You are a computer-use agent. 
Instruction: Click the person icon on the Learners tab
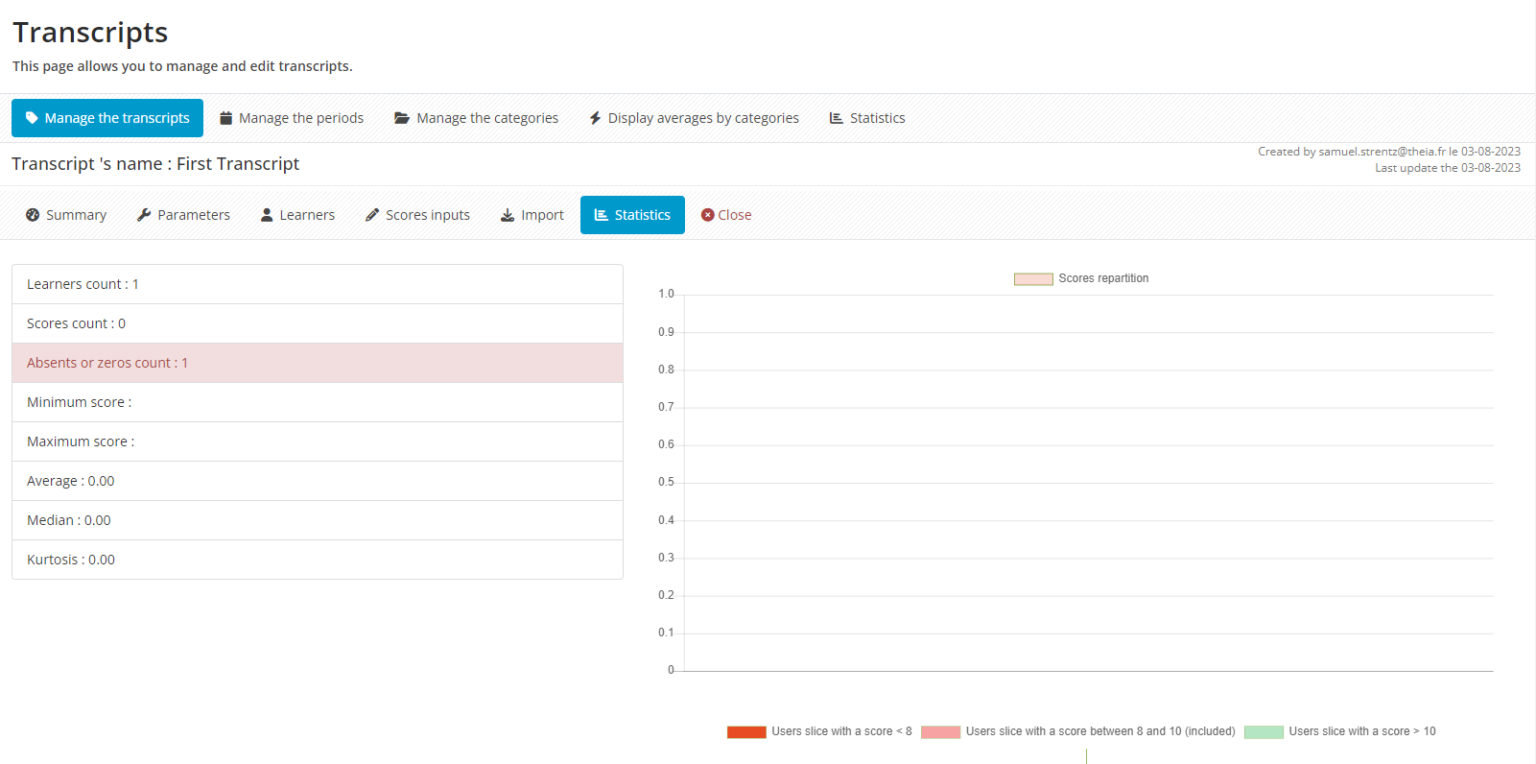265,214
